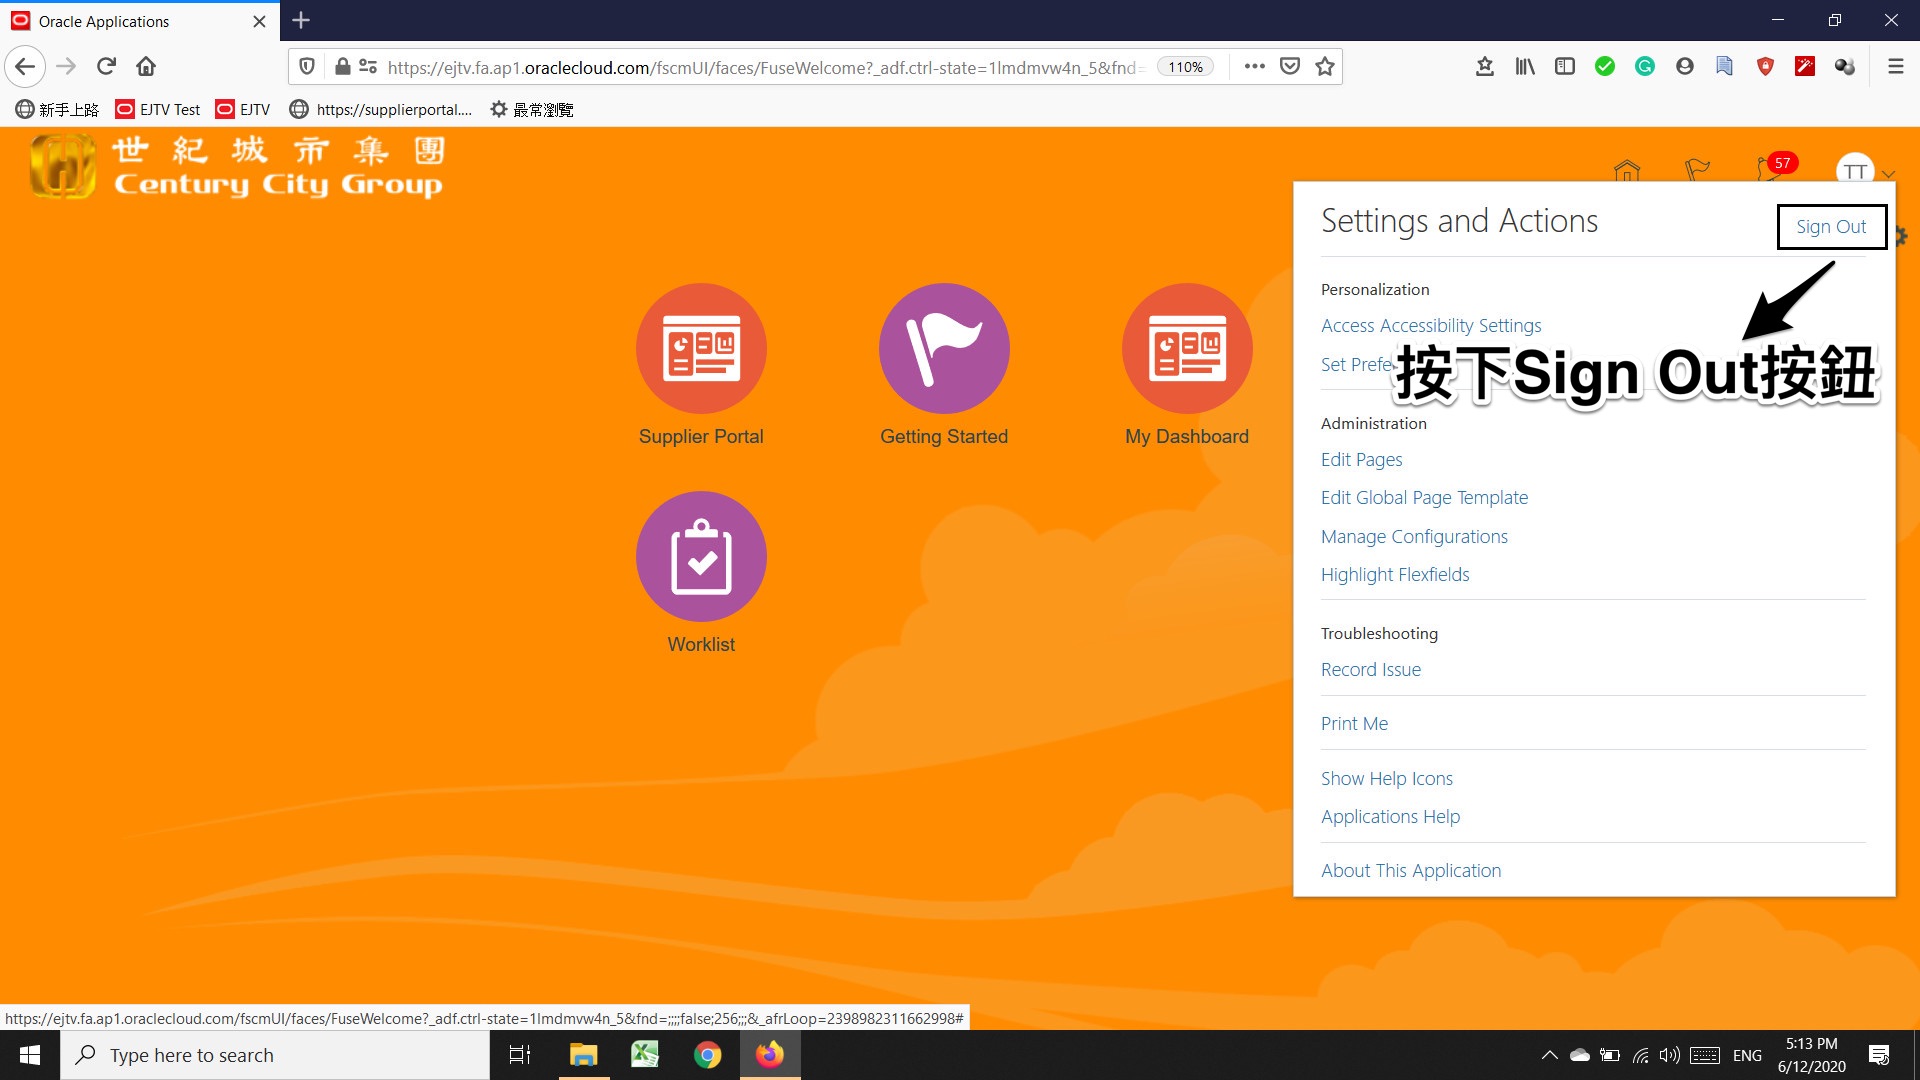Viewport: 1920px width, 1080px height.
Task: Click Edit Global Page Template
Action: [1424, 498]
